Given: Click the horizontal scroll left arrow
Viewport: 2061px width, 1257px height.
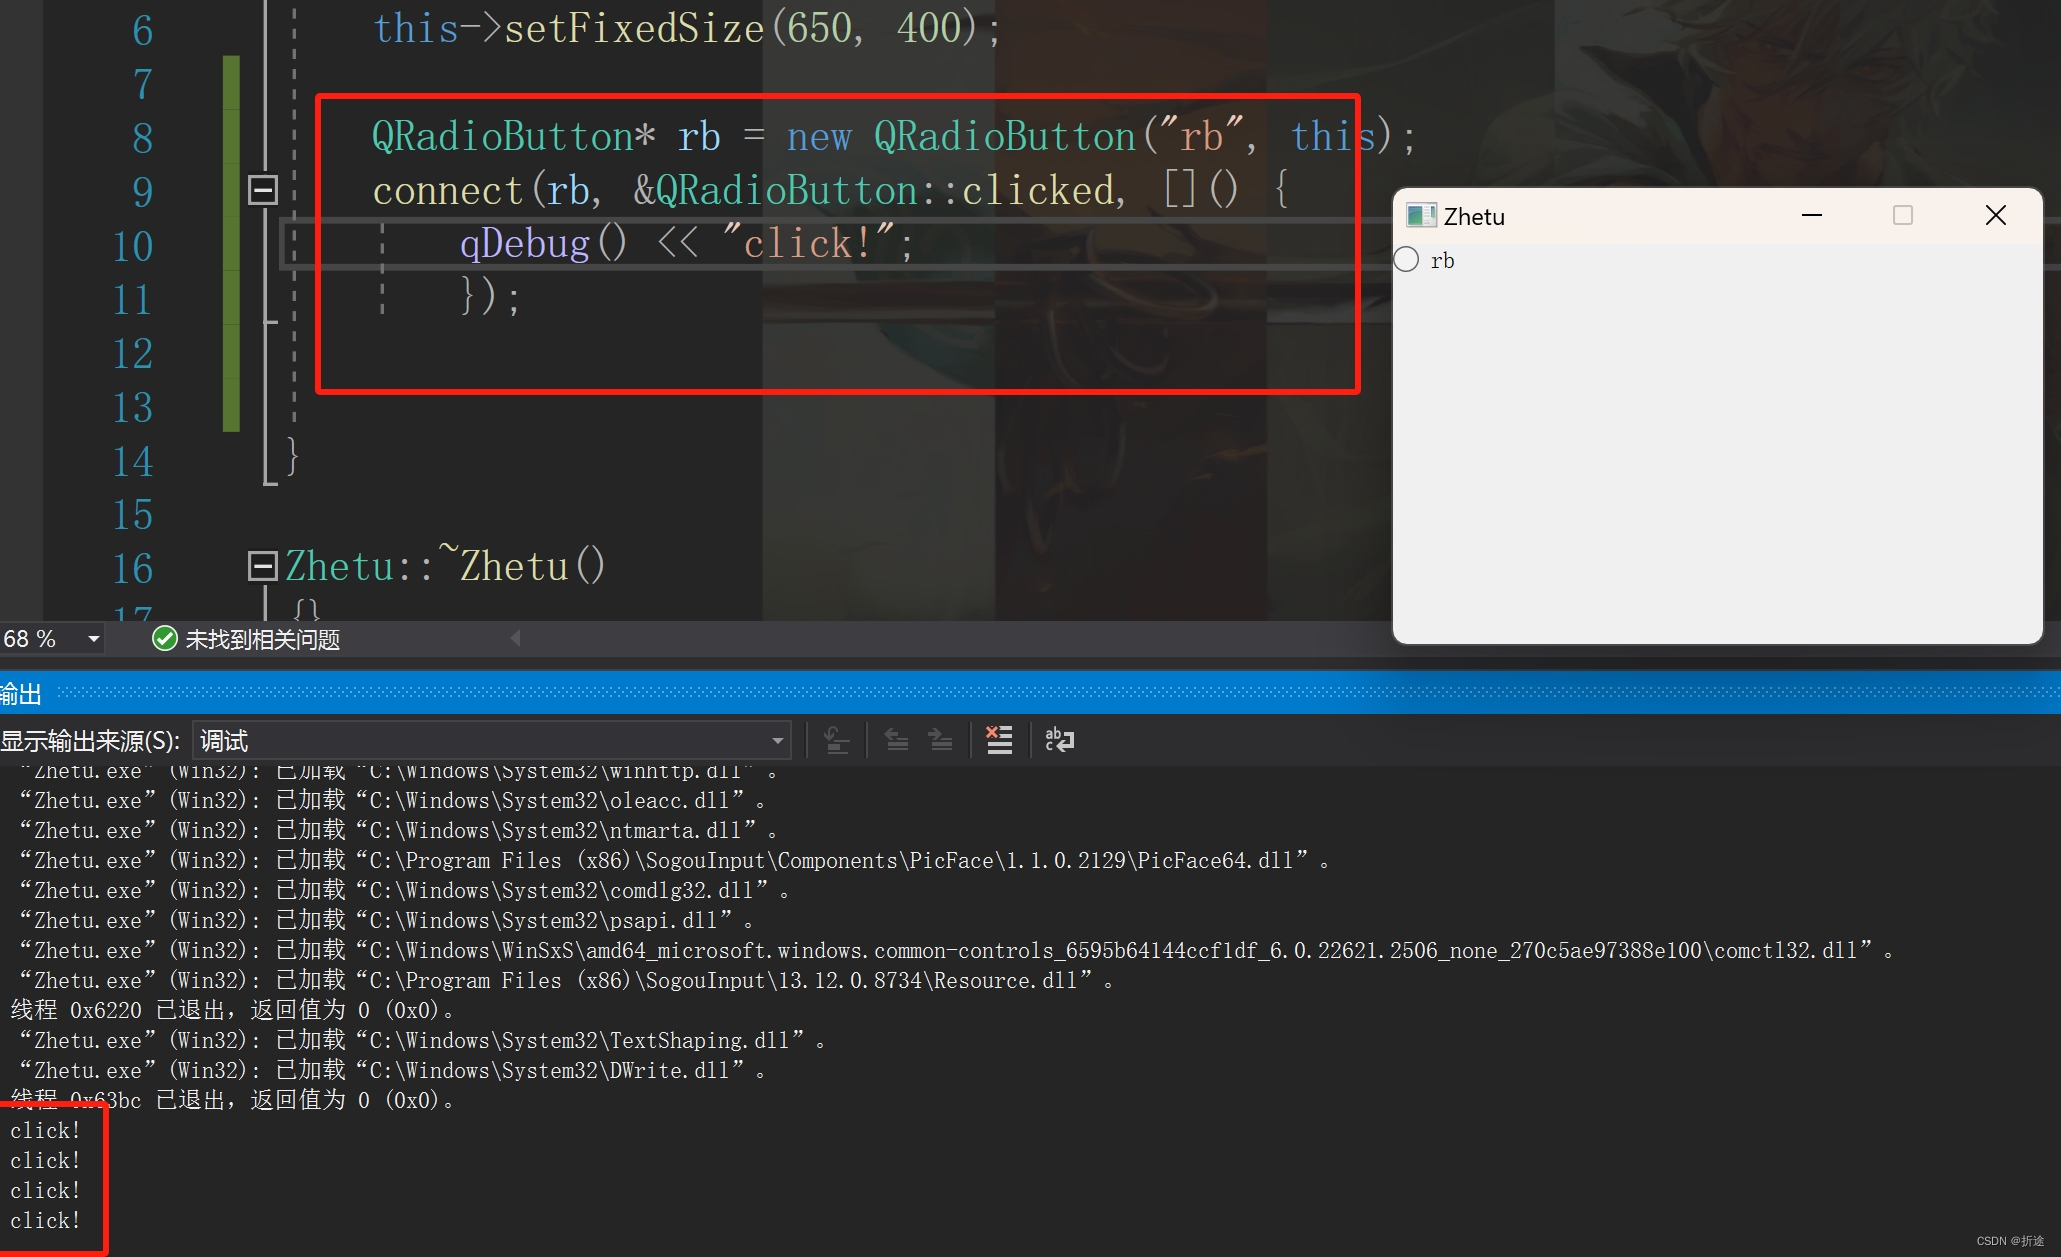Looking at the screenshot, I should click(515, 638).
